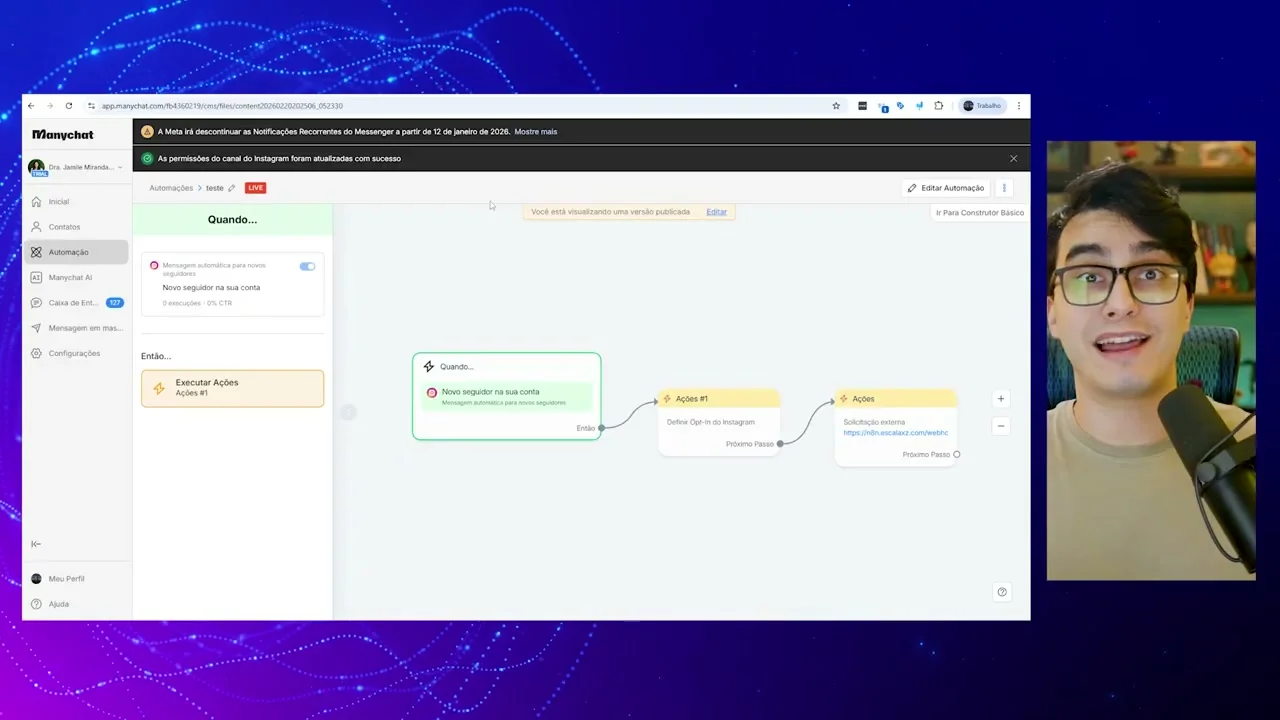Click the 127 unread inbox badge
This screenshot has width=1280, height=720.
pos(115,303)
